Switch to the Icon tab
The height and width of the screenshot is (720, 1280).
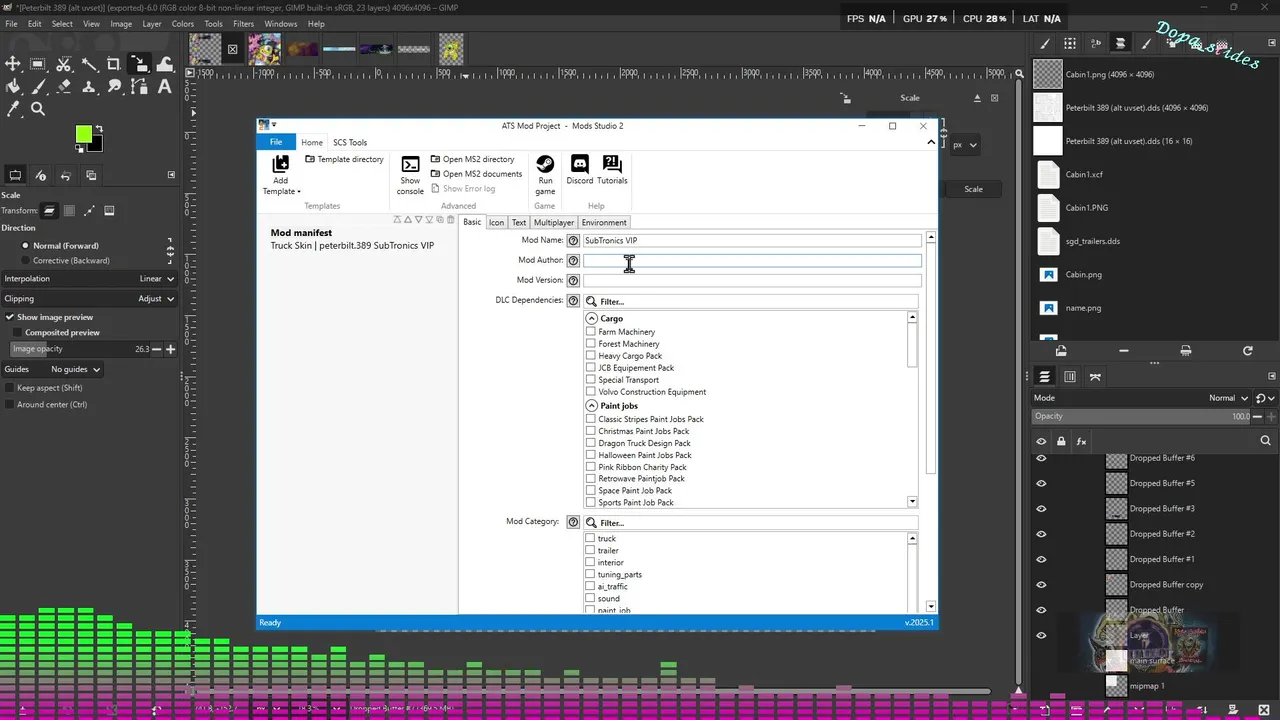pyautogui.click(x=496, y=223)
